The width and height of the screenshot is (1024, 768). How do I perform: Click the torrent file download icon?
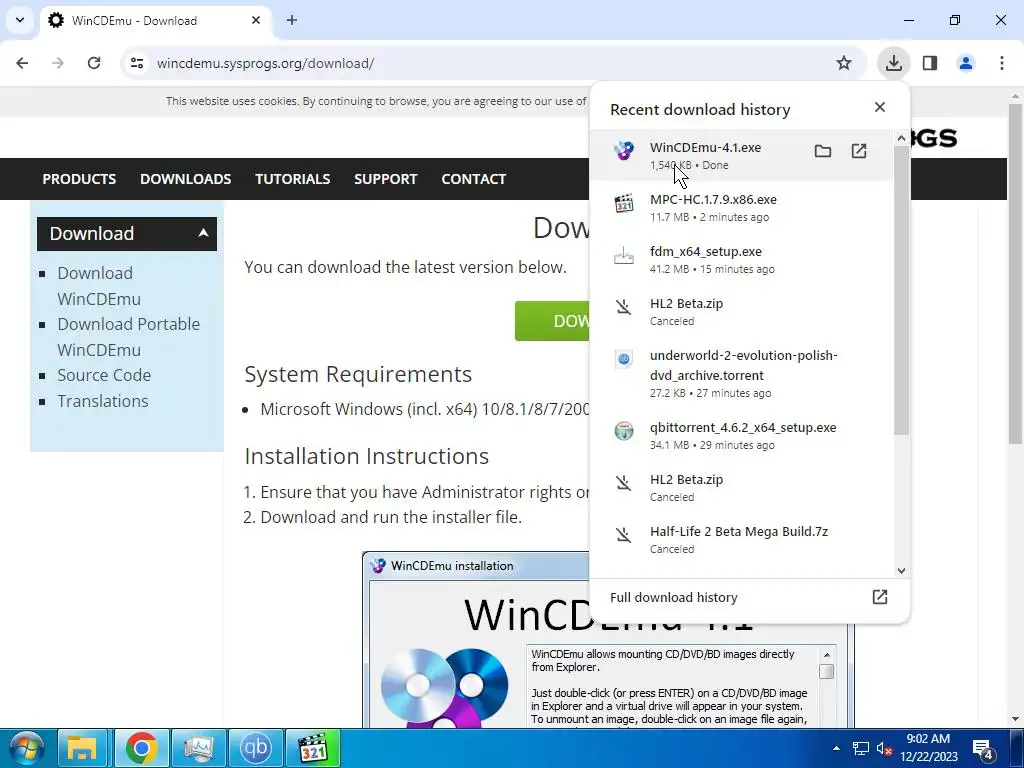[x=624, y=359]
